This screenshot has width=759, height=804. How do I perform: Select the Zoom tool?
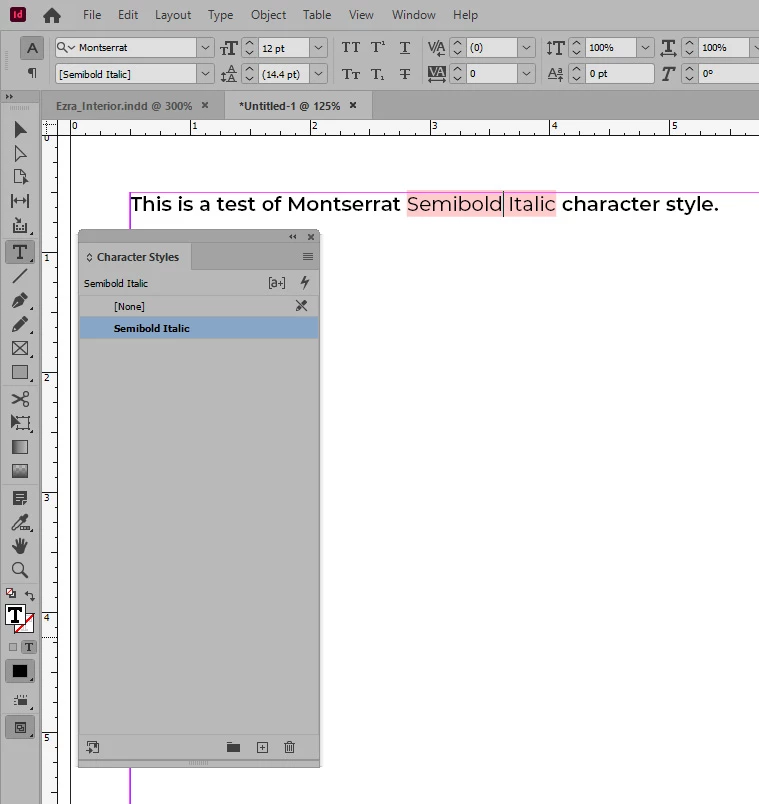coord(20,570)
